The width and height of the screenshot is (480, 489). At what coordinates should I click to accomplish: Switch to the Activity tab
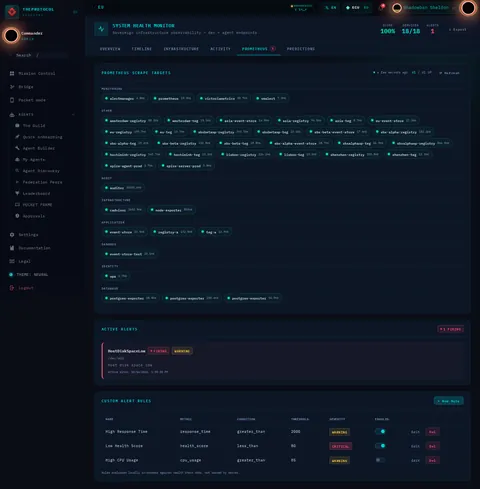pos(220,49)
